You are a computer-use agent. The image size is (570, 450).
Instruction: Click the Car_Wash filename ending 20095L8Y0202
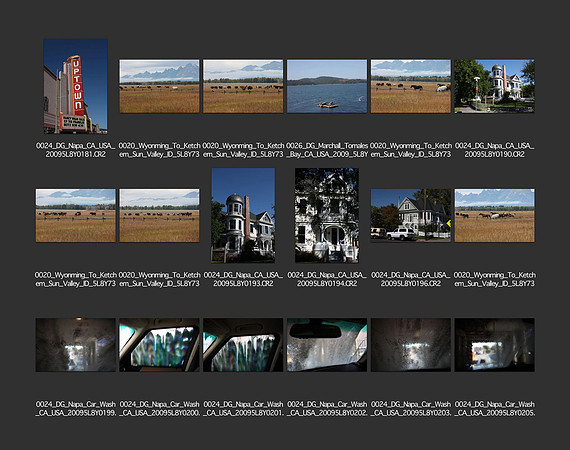(327, 408)
